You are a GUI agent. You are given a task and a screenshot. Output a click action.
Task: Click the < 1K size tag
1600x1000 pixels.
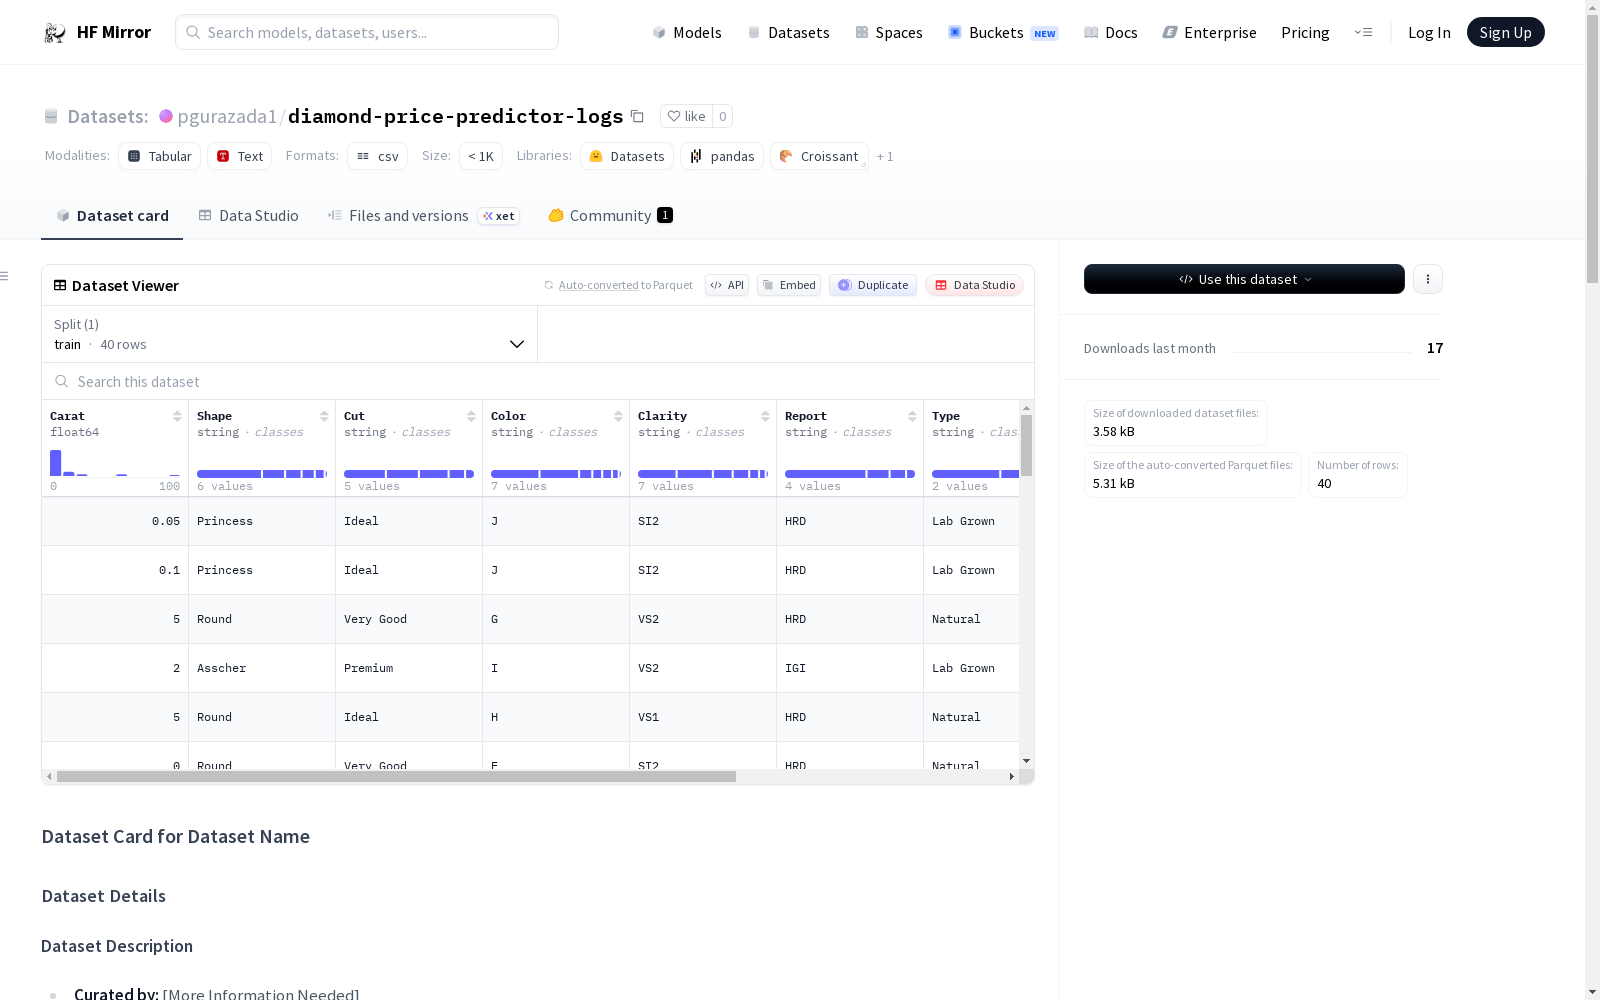[481, 156]
